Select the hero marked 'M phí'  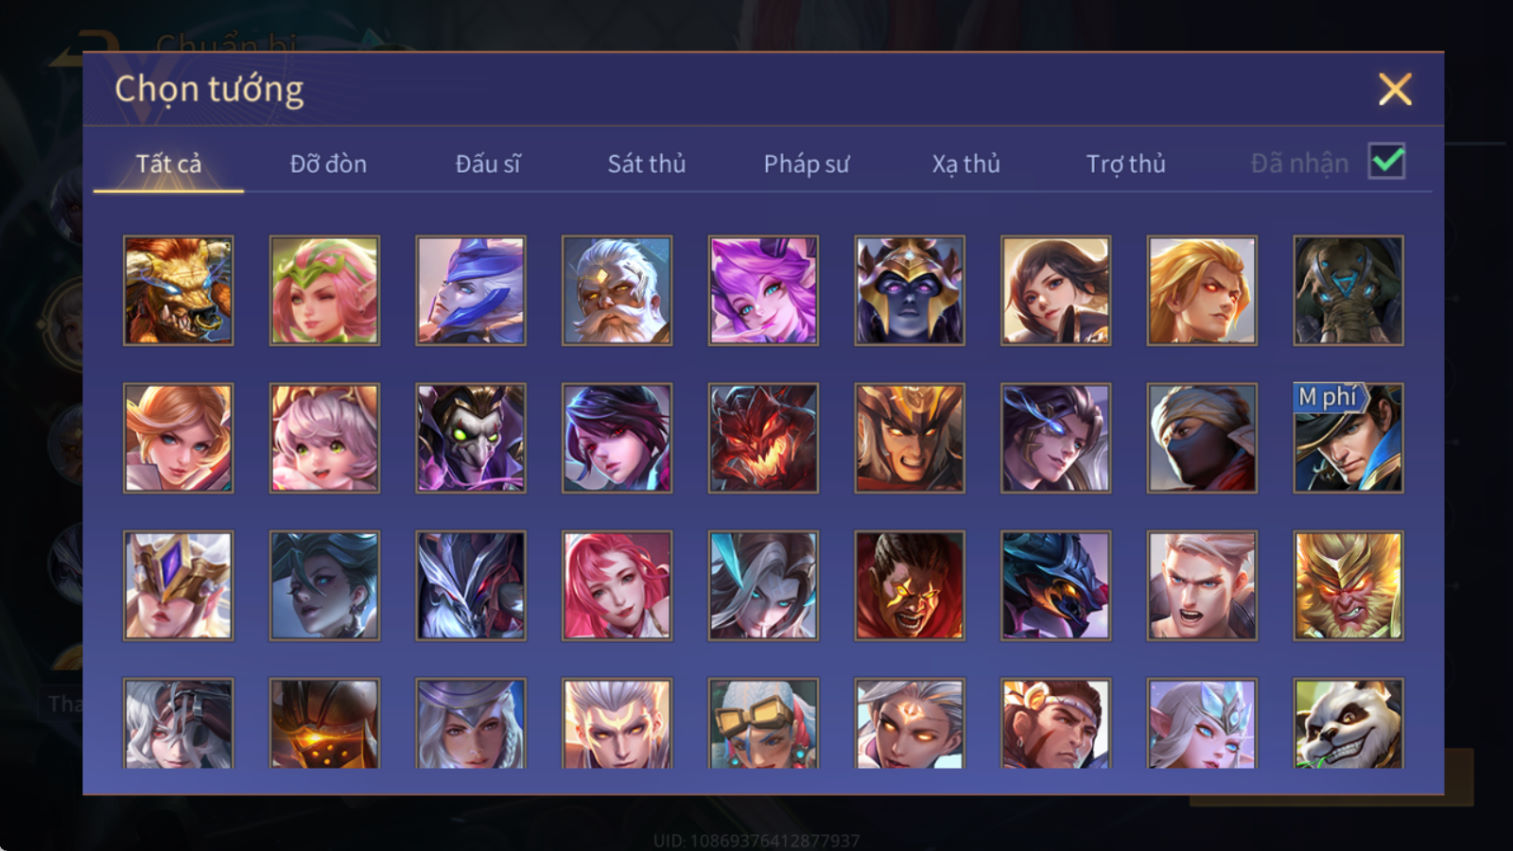1348,438
